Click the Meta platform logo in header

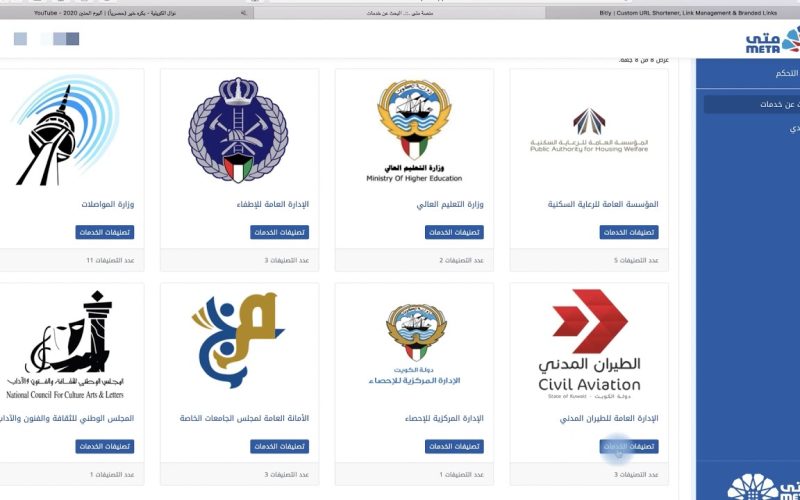[x=772, y=40]
